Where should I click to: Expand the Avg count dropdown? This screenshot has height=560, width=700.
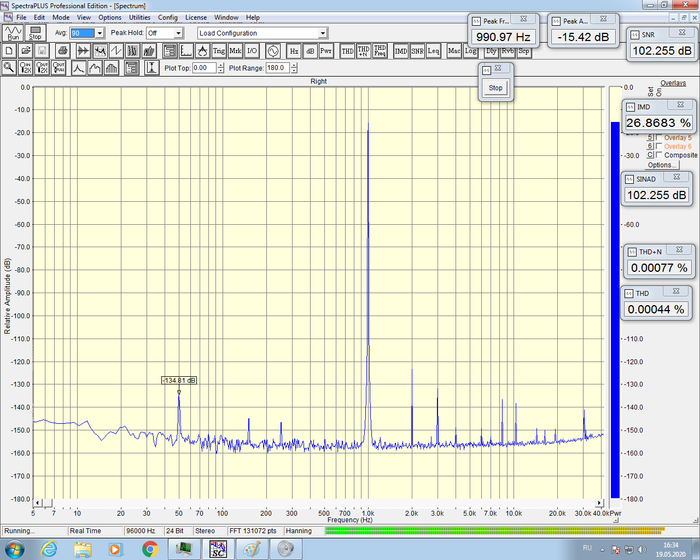[100, 33]
